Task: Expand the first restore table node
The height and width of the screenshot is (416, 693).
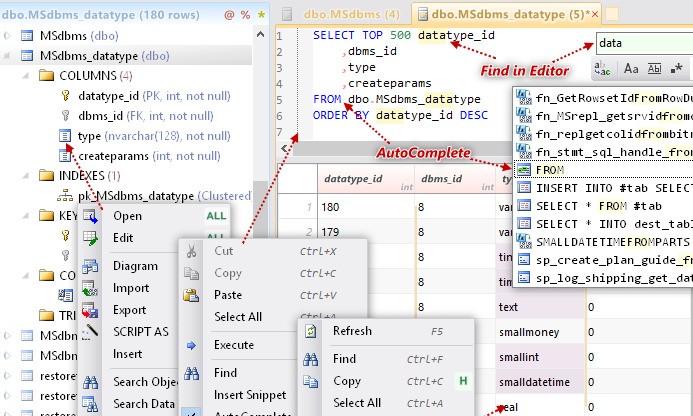Action: click(7, 376)
